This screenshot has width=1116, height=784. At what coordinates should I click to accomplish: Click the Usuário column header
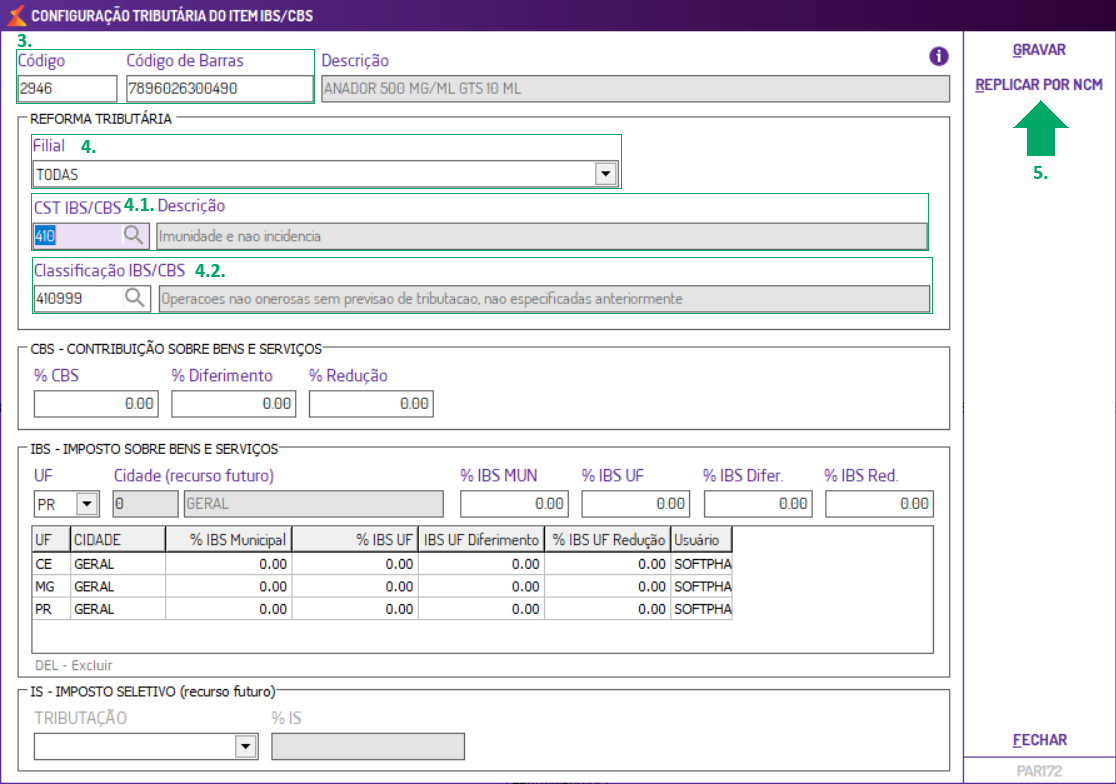click(701, 540)
